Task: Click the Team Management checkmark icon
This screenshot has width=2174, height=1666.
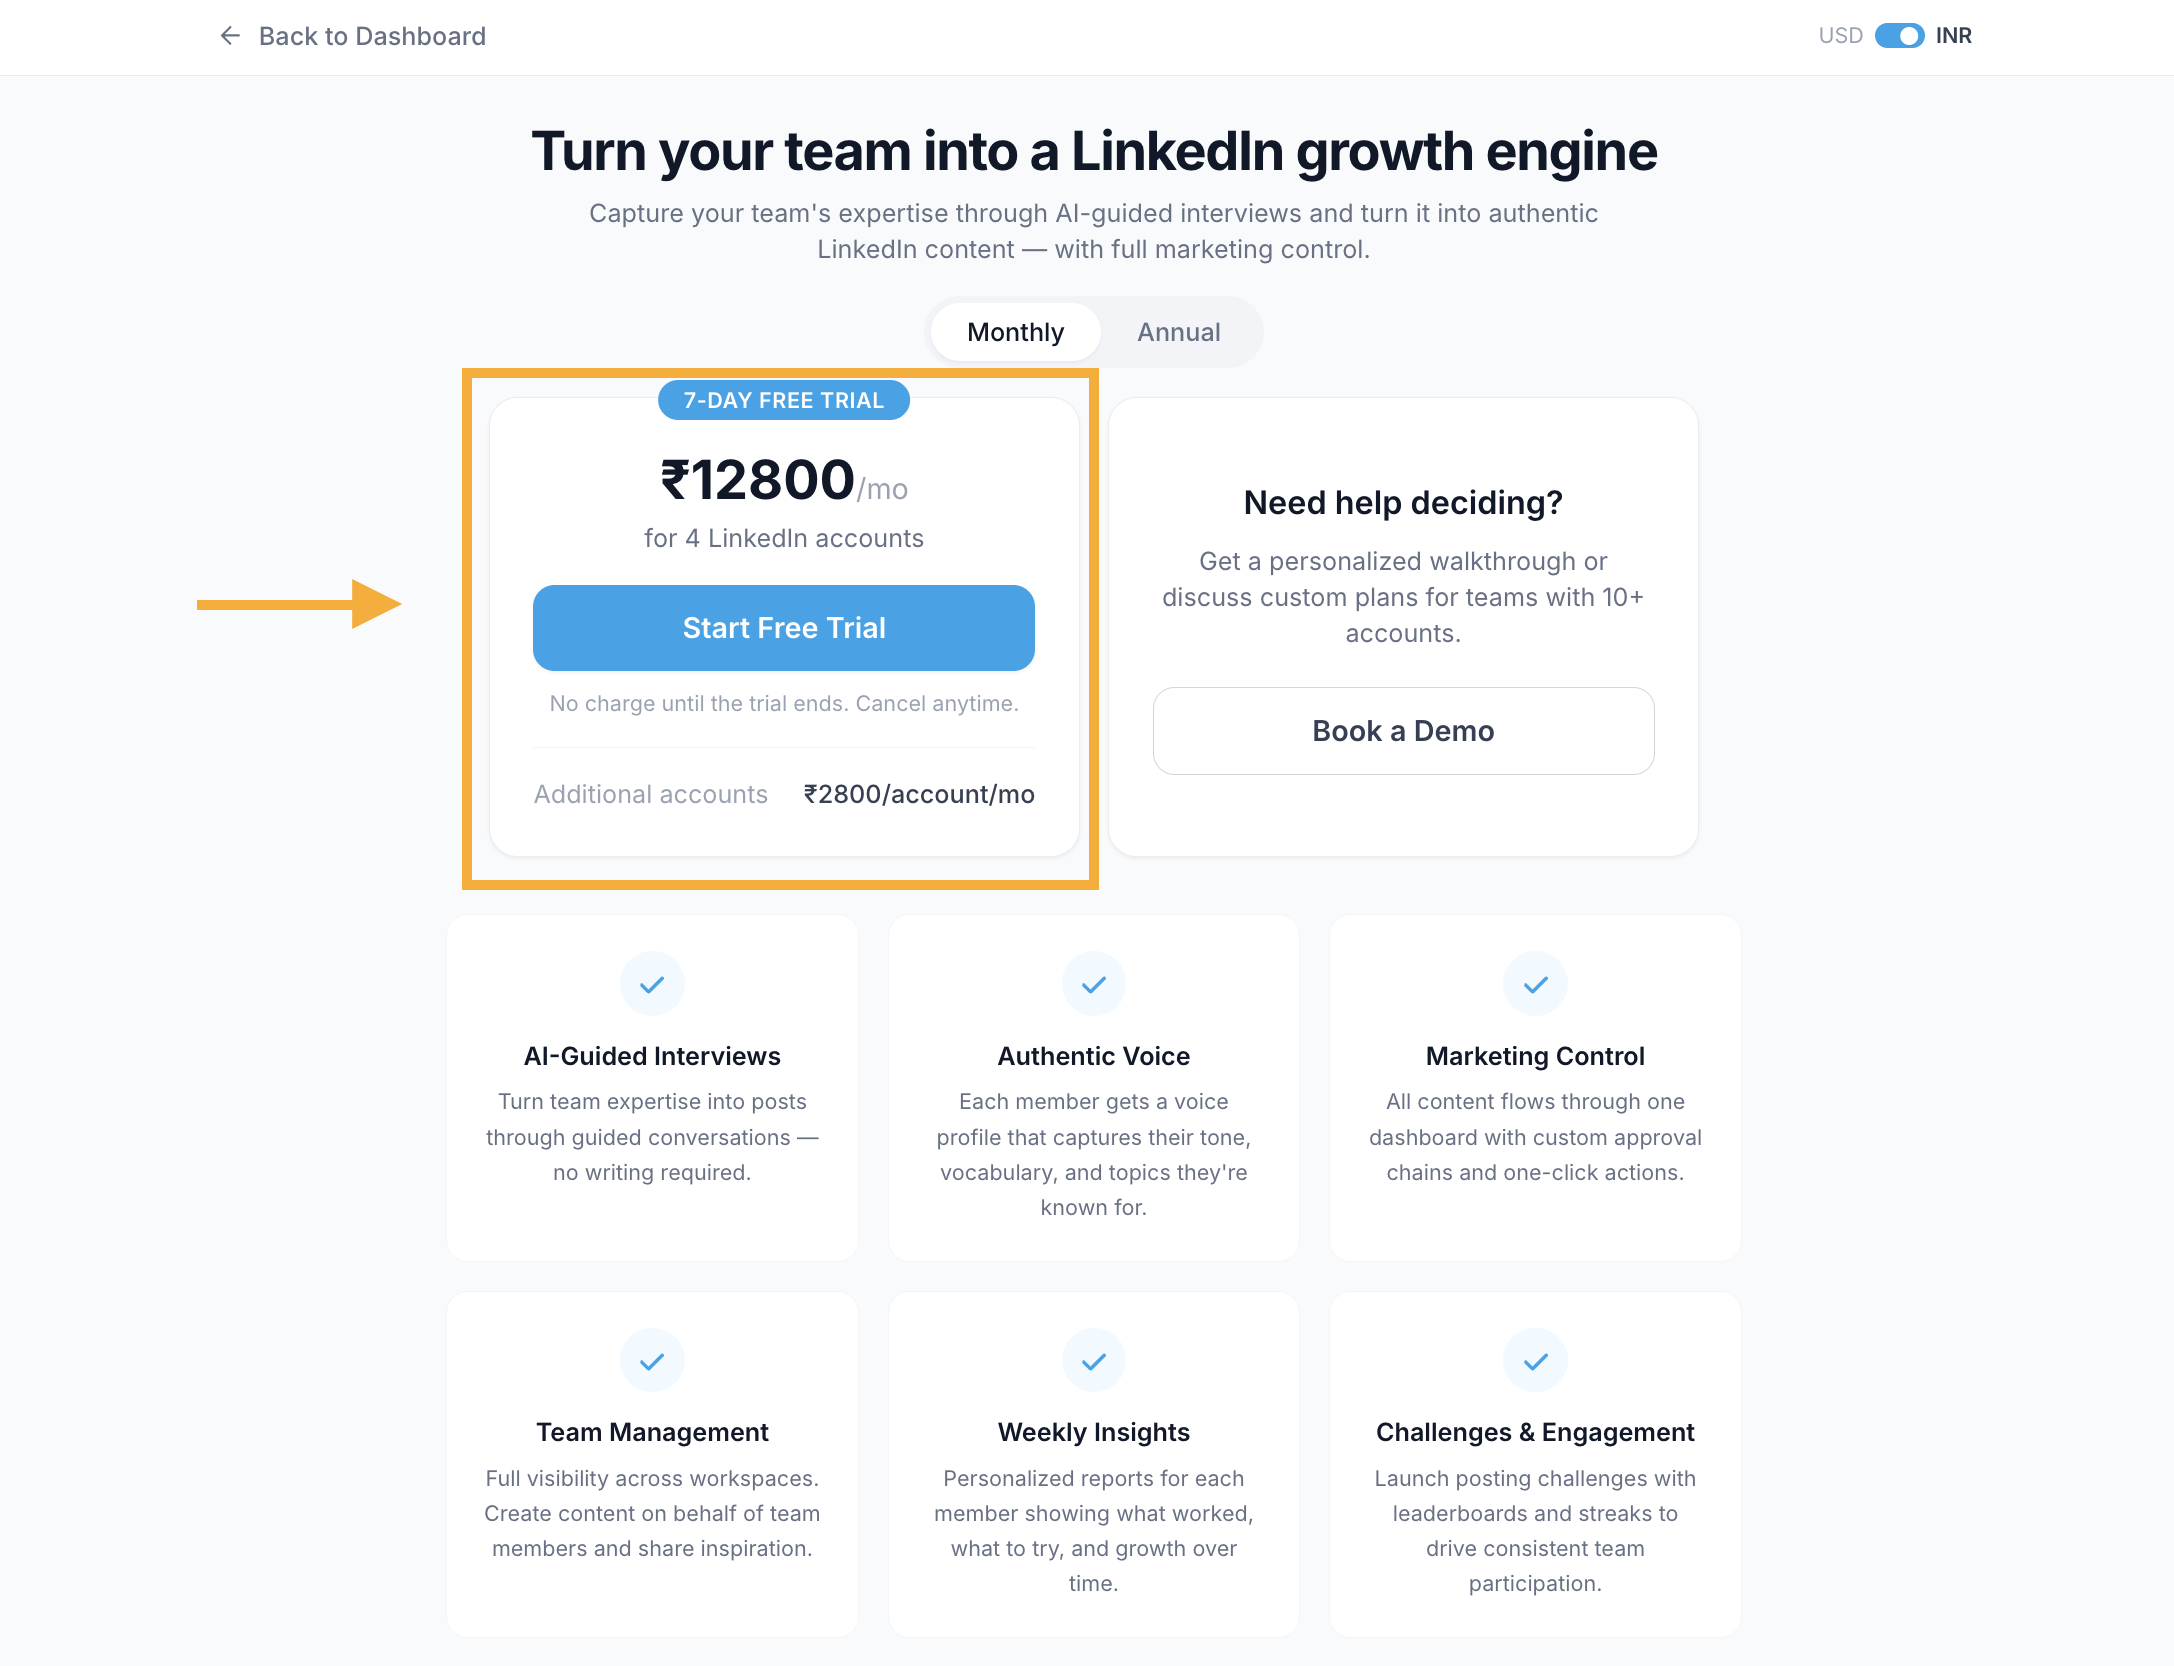Action: point(652,1360)
